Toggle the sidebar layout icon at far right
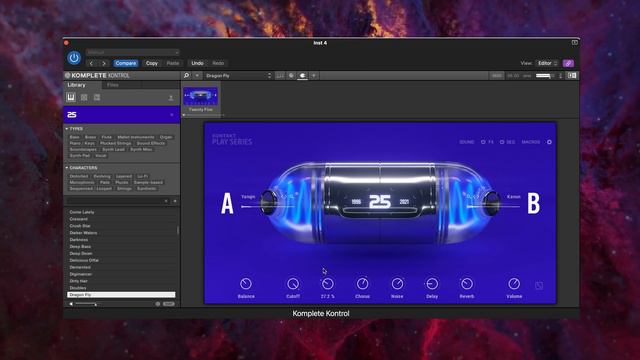The width and height of the screenshot is (640, 360). tap(572, 76)
